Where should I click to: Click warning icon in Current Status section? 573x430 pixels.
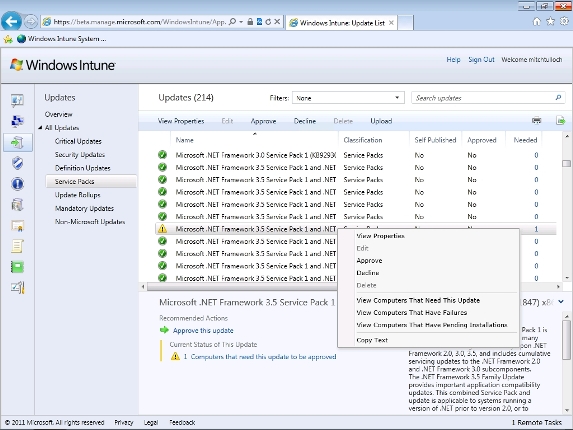point(175,356)
